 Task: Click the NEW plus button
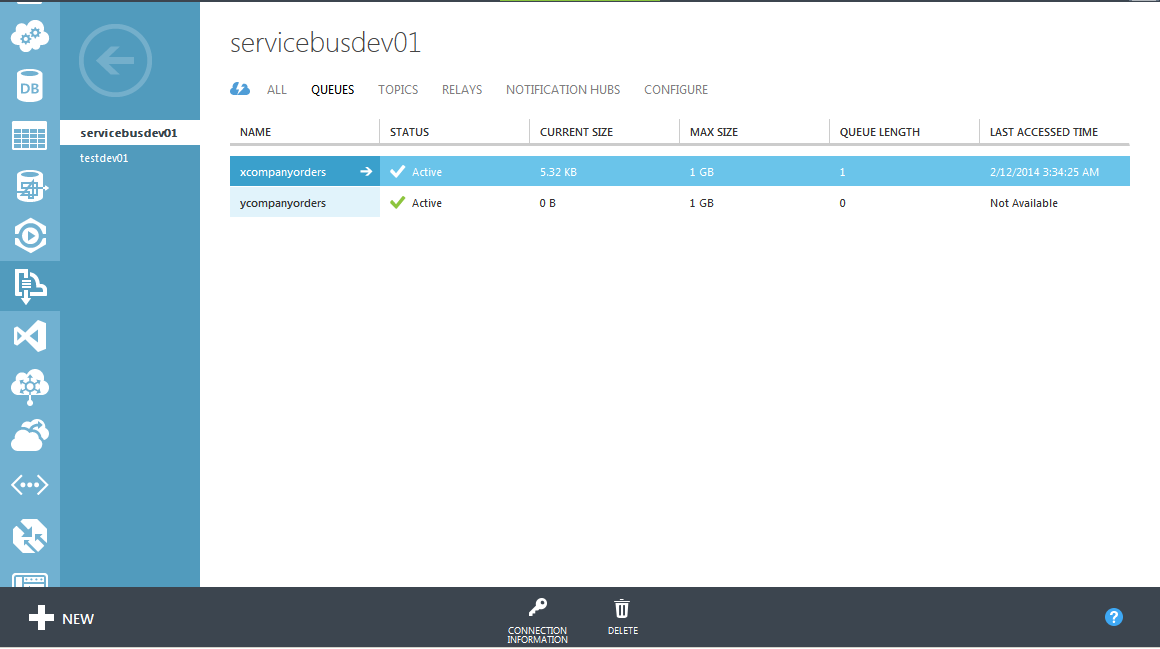61,618
